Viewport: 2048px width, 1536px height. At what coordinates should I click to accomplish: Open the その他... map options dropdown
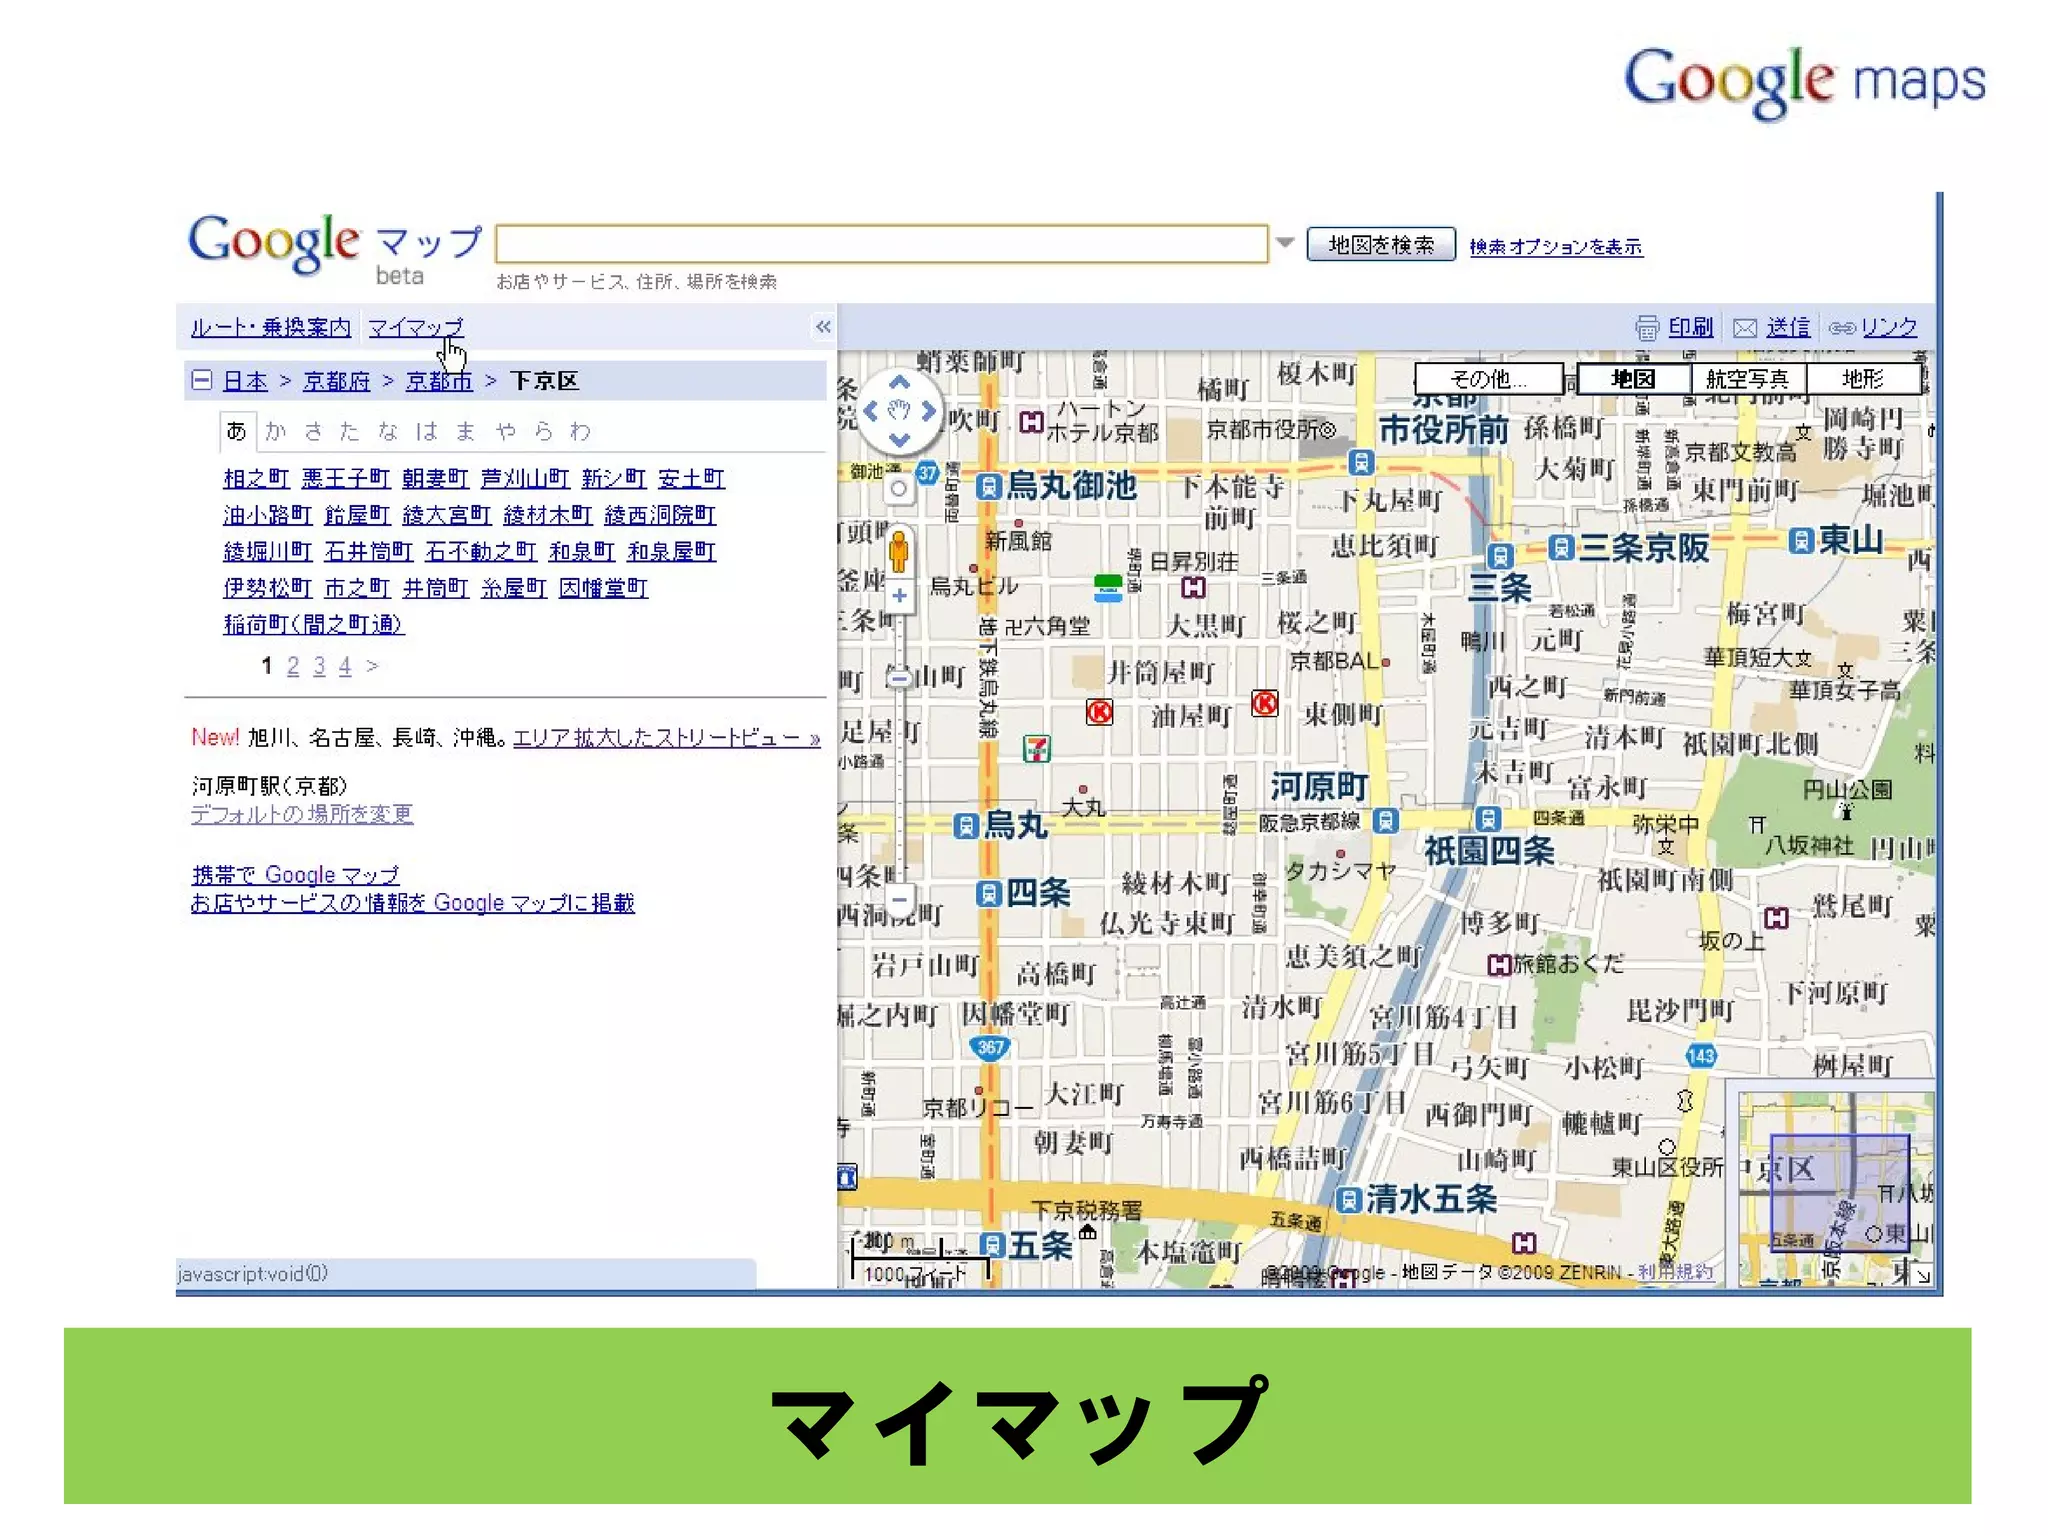coord(1488,379)
